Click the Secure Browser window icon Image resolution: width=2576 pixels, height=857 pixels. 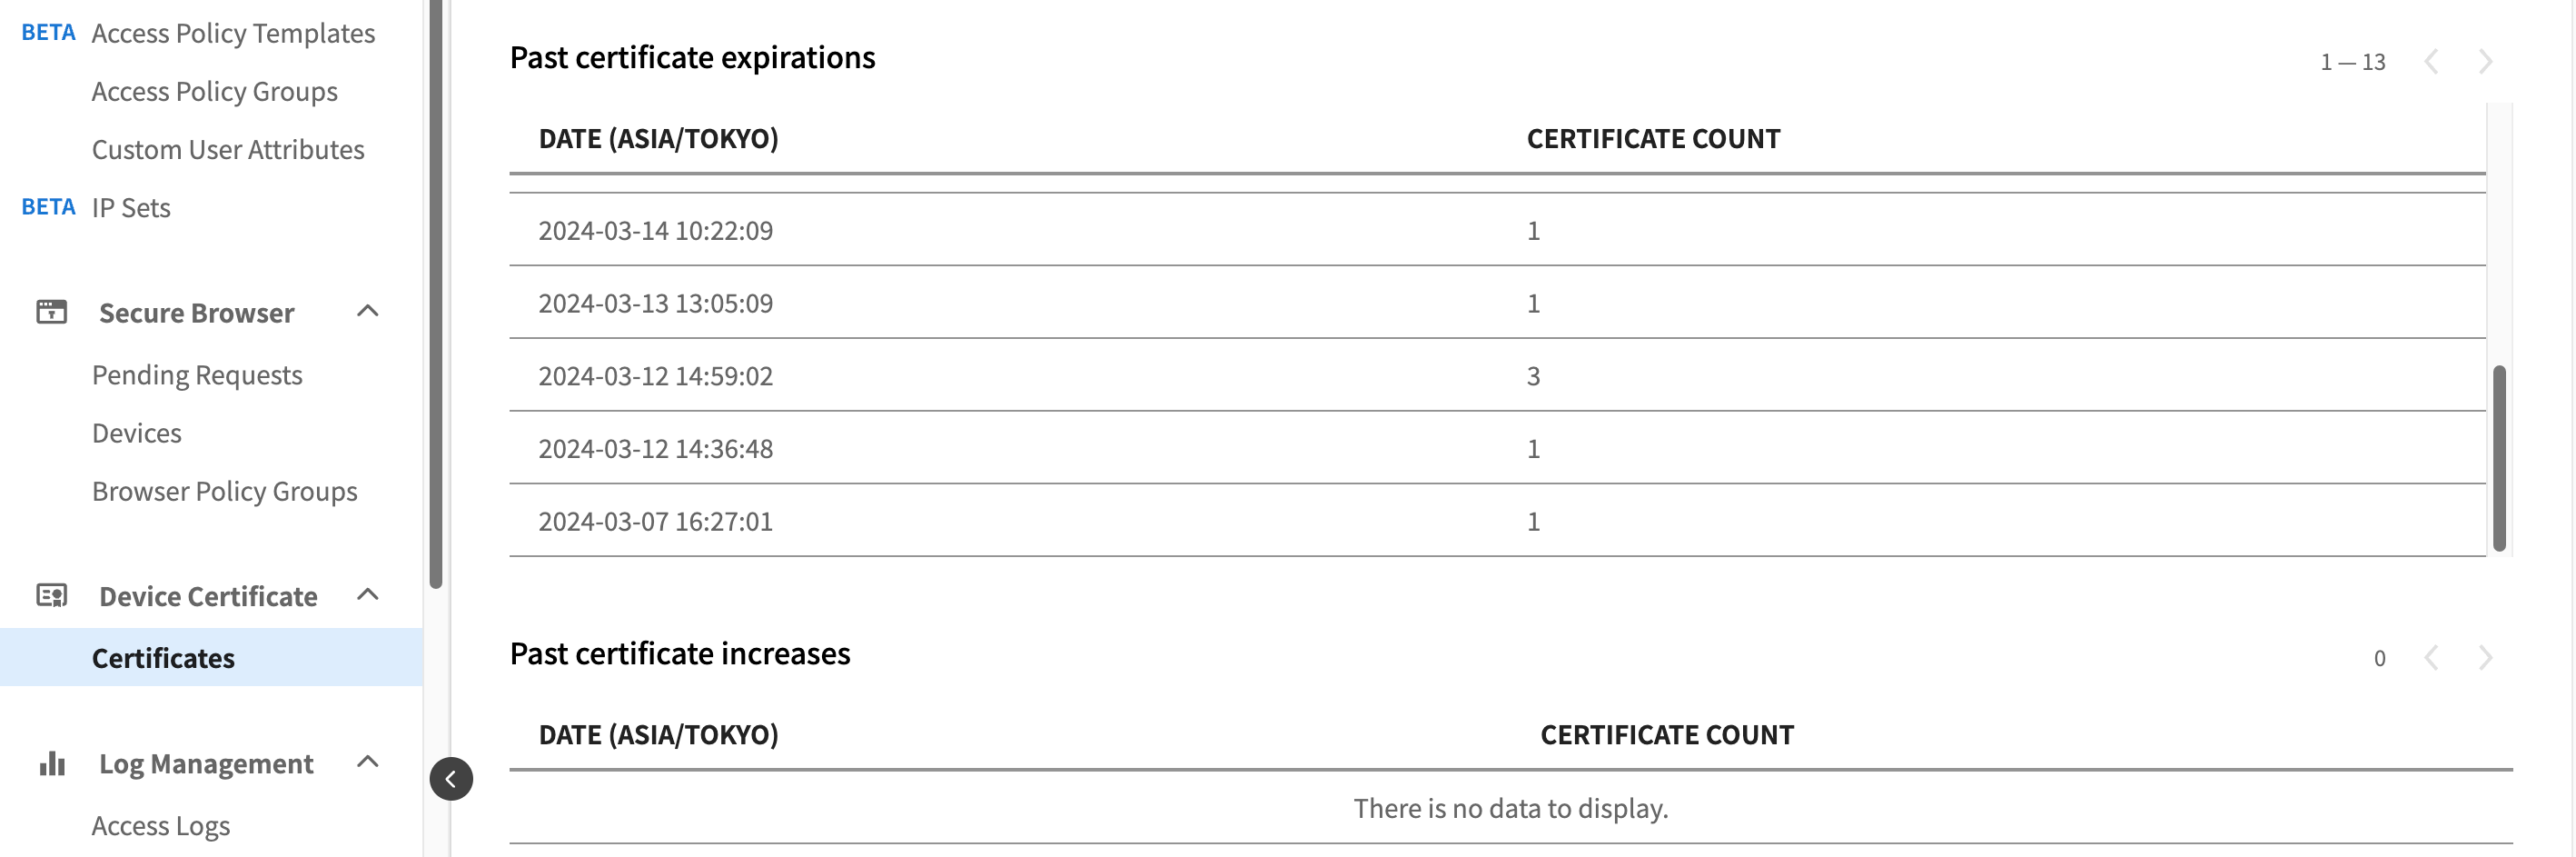pyautogui.click(x=52, y=312)
